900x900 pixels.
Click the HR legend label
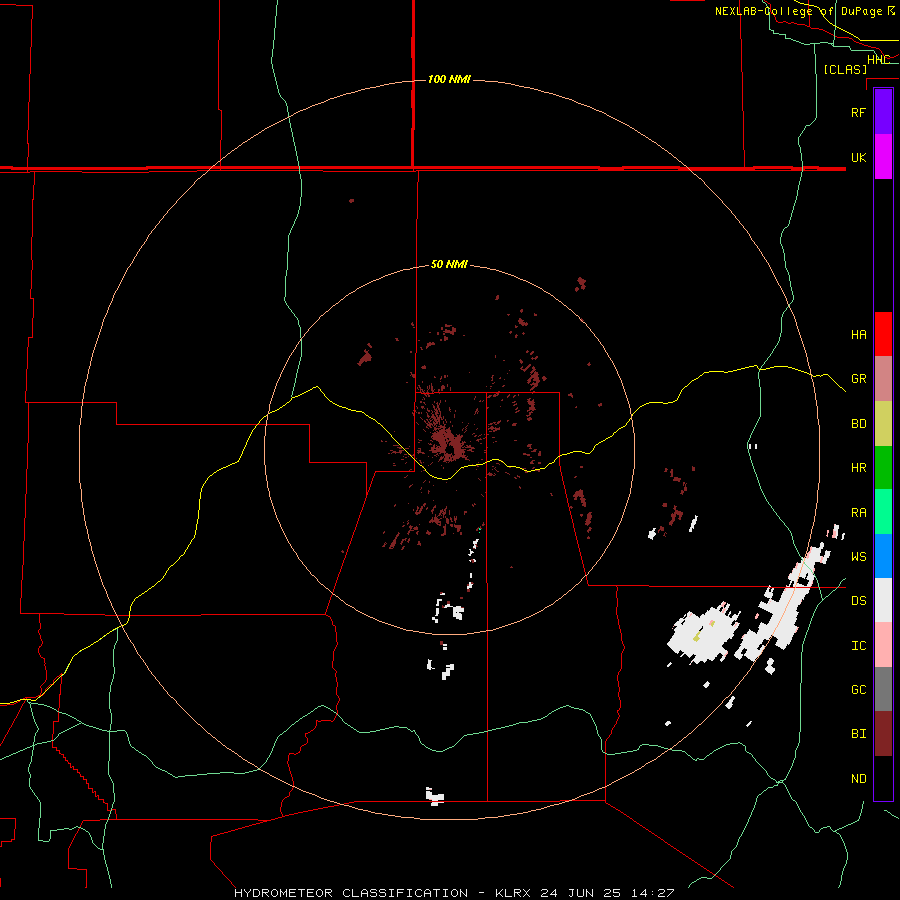pyautogui.click(x=858, y=468)
